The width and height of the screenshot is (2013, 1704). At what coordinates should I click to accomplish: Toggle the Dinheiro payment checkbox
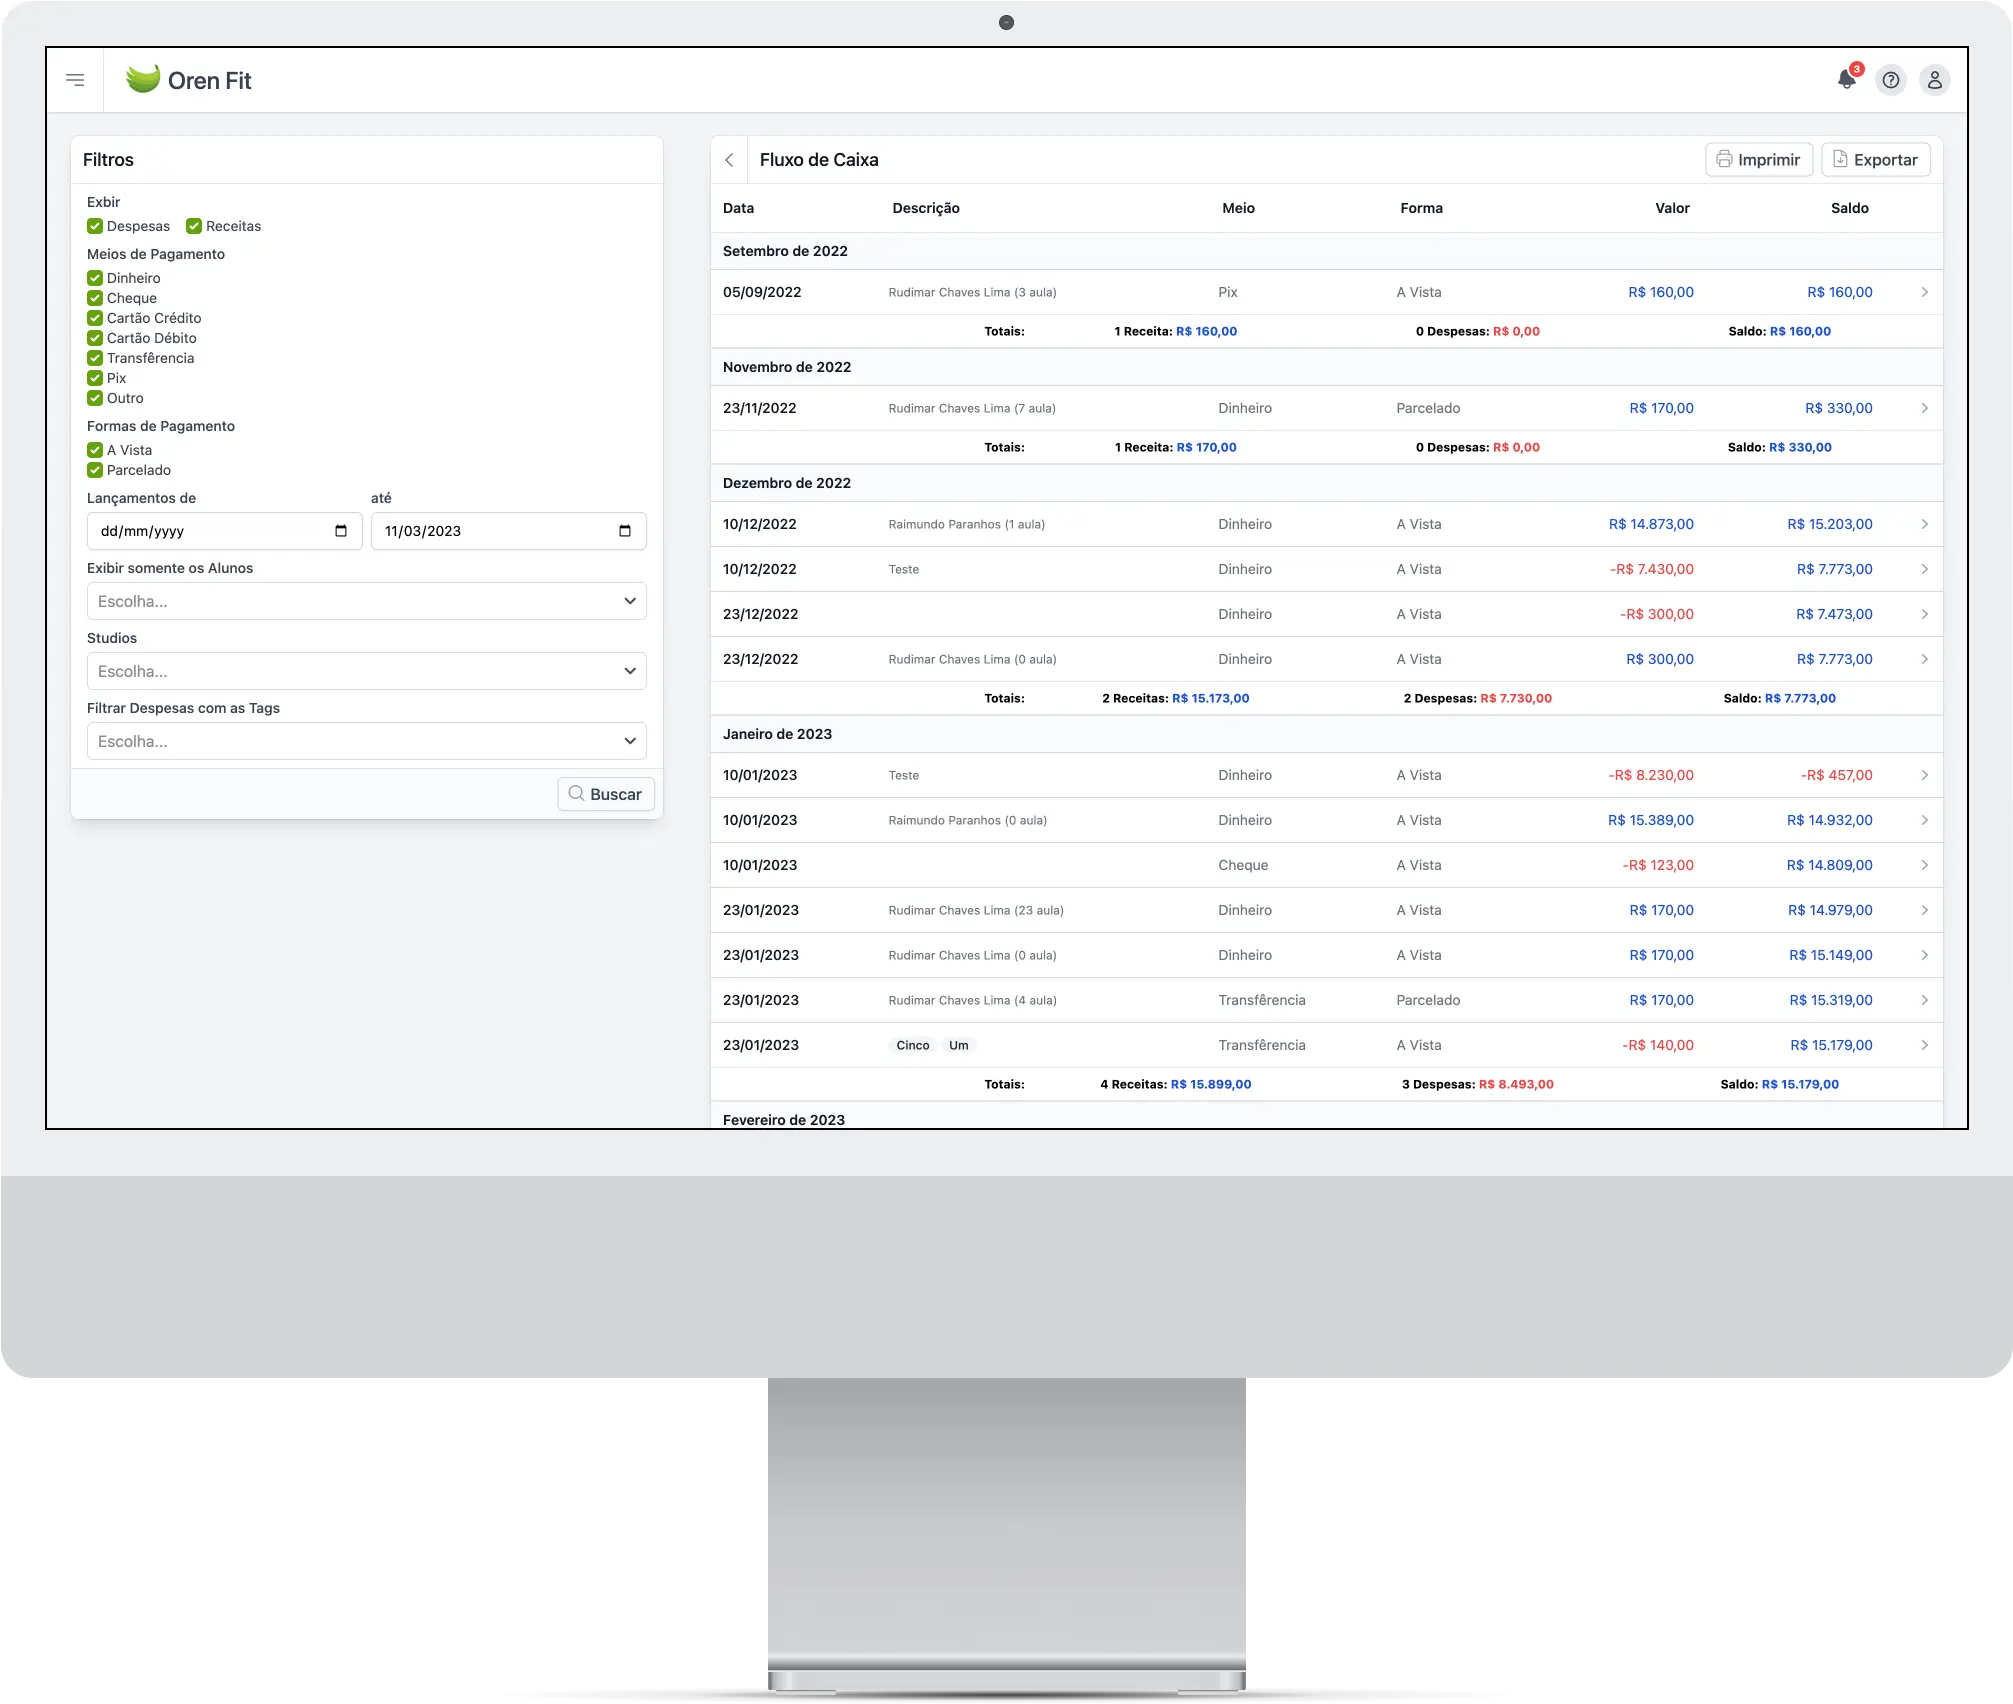pyautogui.click(x=95, y=278)
